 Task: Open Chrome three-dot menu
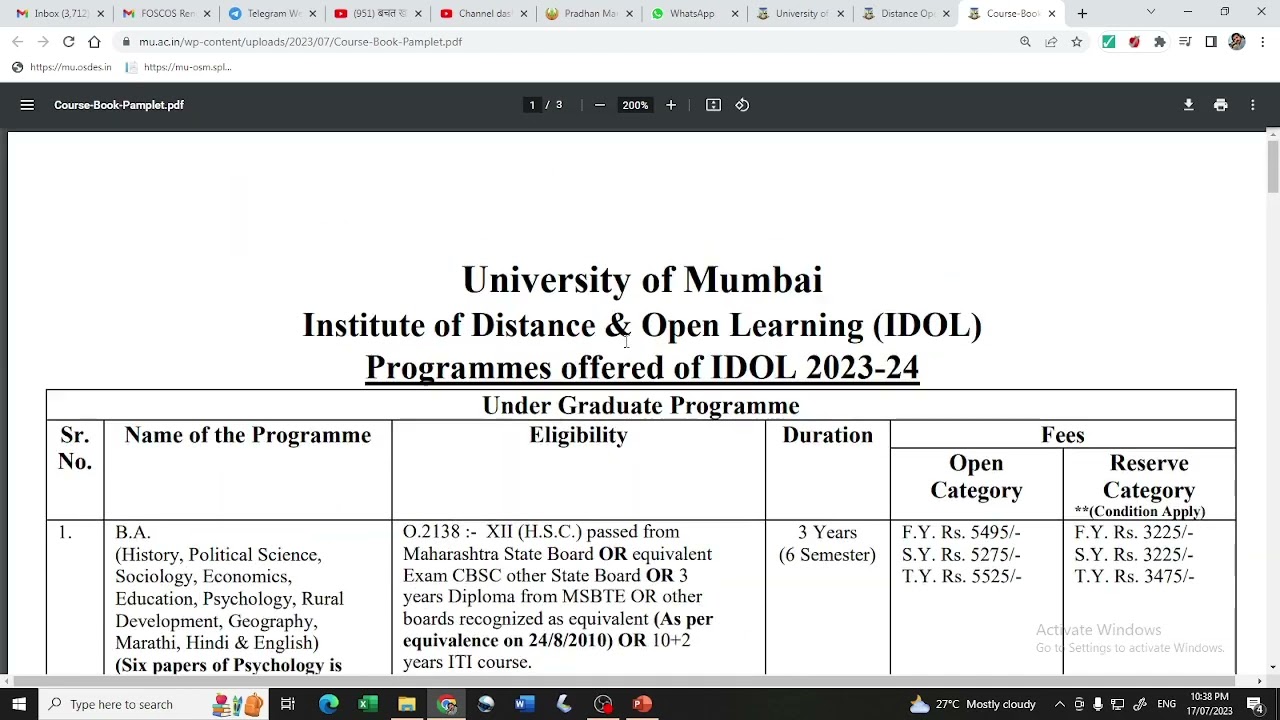tap(1263, 42)
